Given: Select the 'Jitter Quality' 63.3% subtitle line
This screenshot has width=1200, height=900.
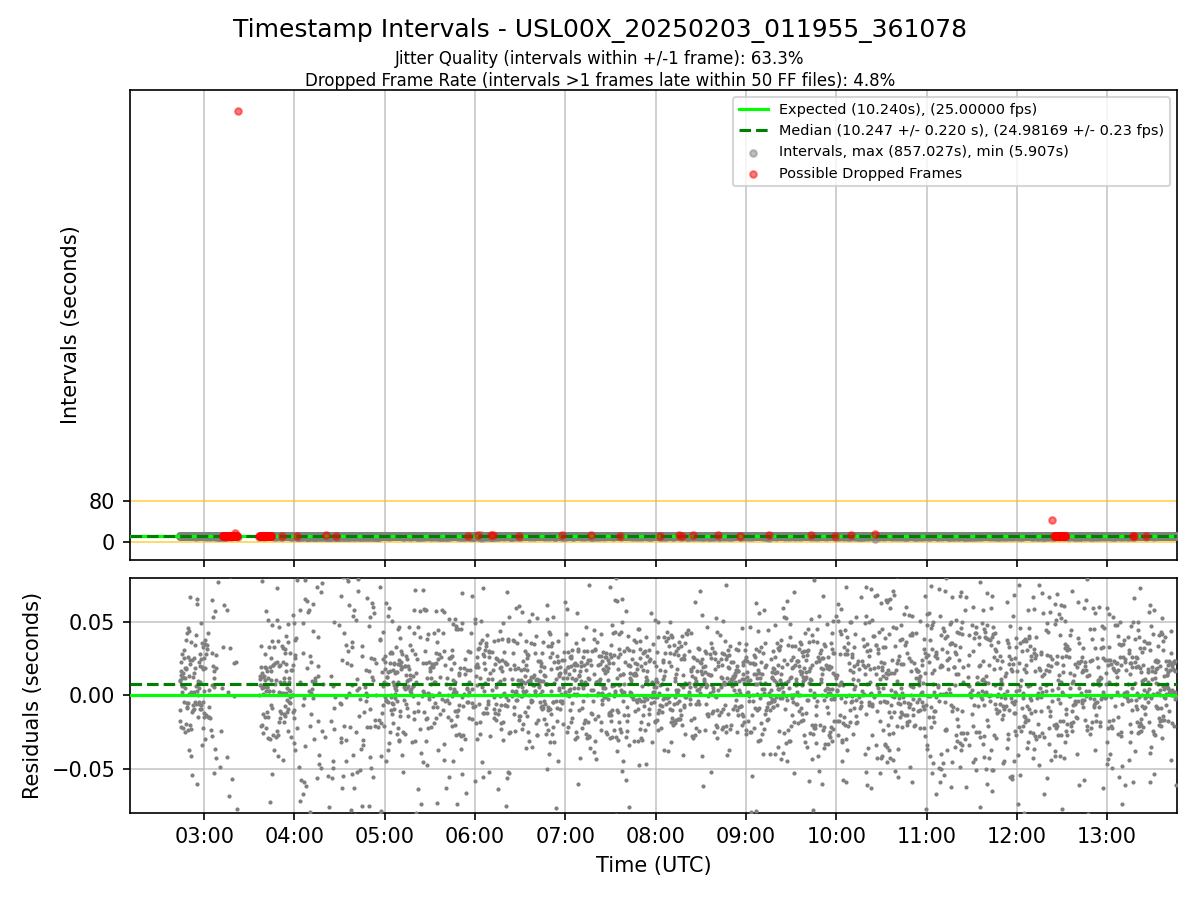Looking at the screenshot, I should [599, 58].
